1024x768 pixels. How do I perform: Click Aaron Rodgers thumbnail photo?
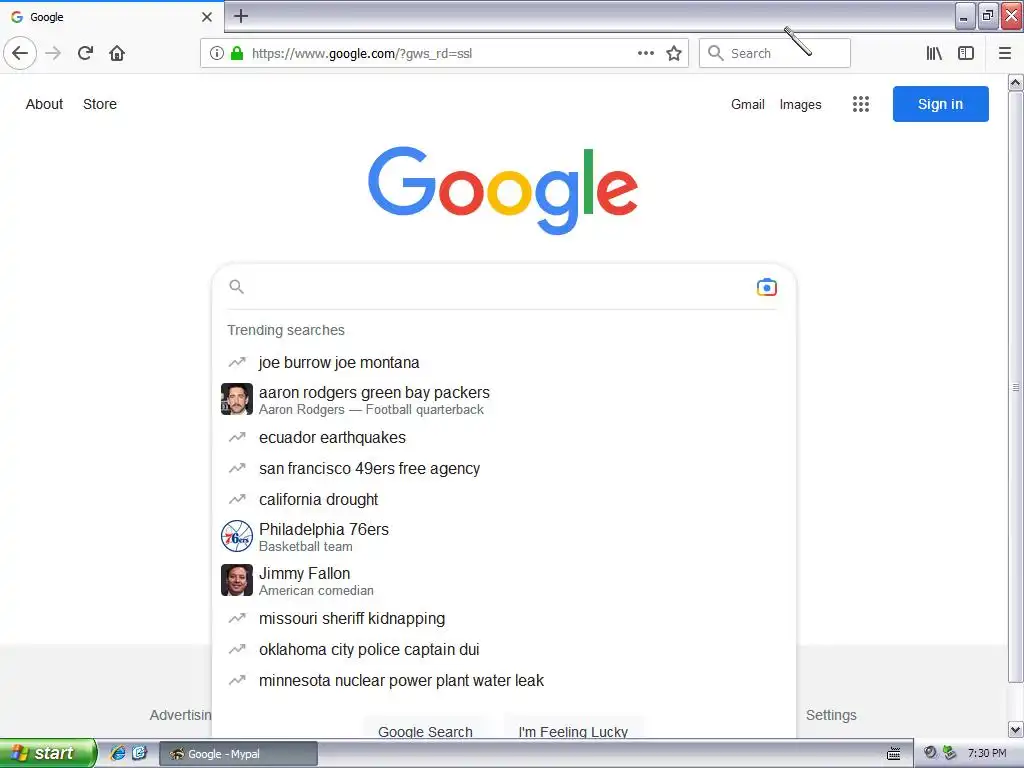click(x=237, y=399)
